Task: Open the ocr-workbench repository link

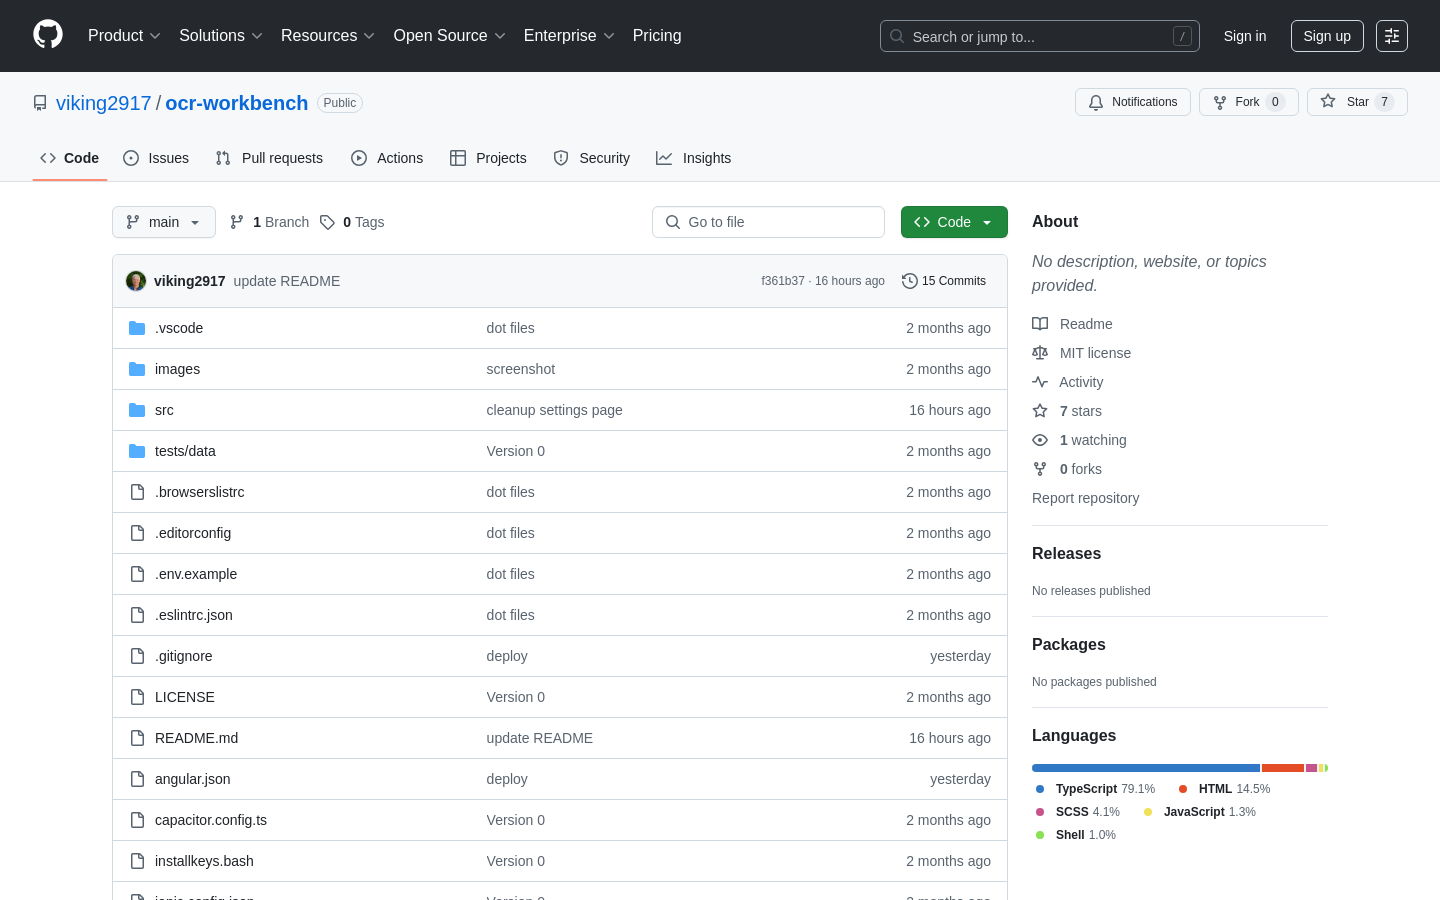Action: coord(236,103)
